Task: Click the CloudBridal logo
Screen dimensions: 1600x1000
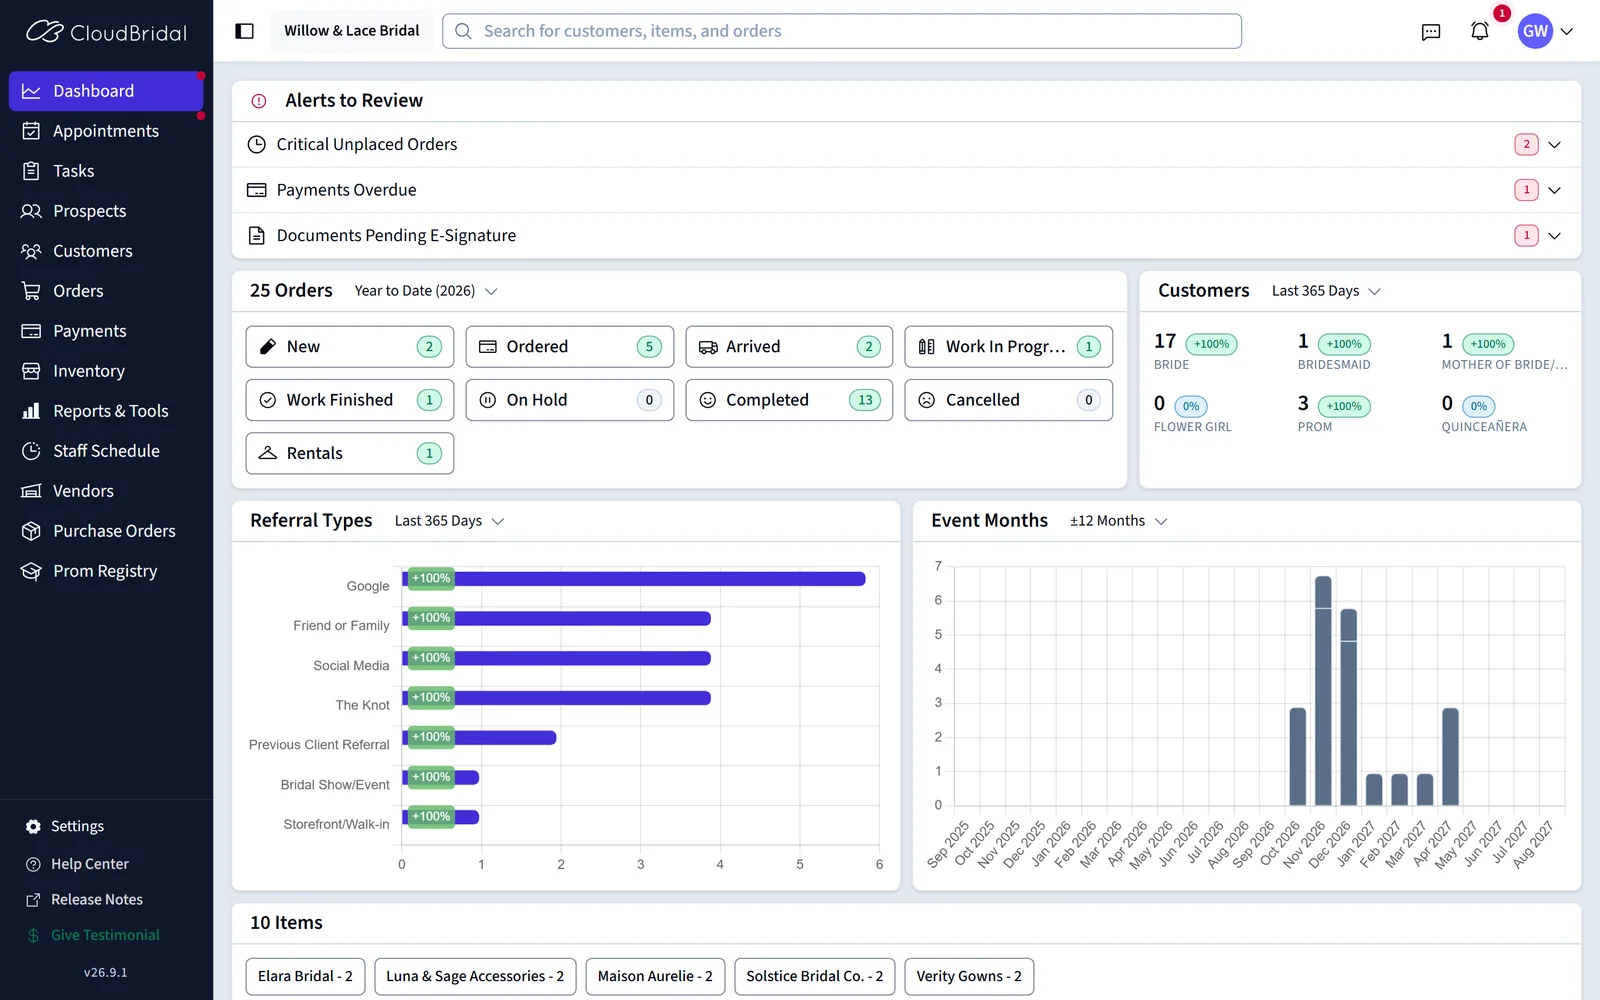Action: pos(106,32)
